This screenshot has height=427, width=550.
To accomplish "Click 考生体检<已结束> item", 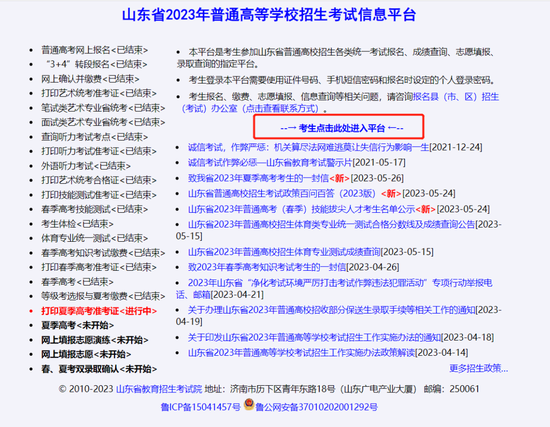I will tap(77, 224).
